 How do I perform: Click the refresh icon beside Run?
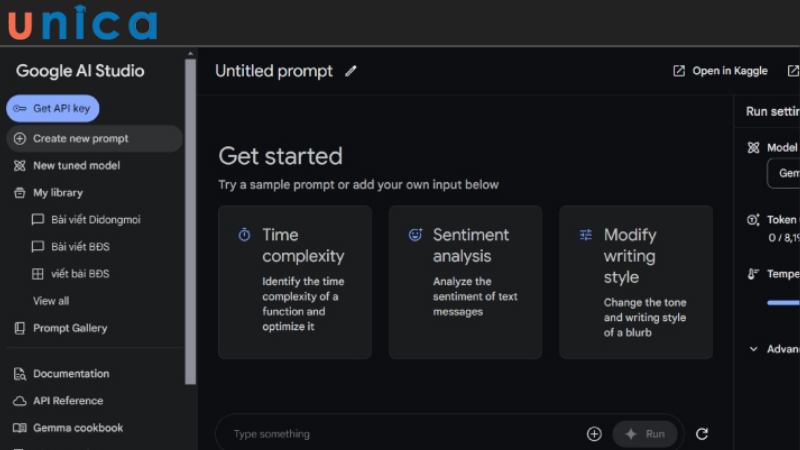point(702,434)
